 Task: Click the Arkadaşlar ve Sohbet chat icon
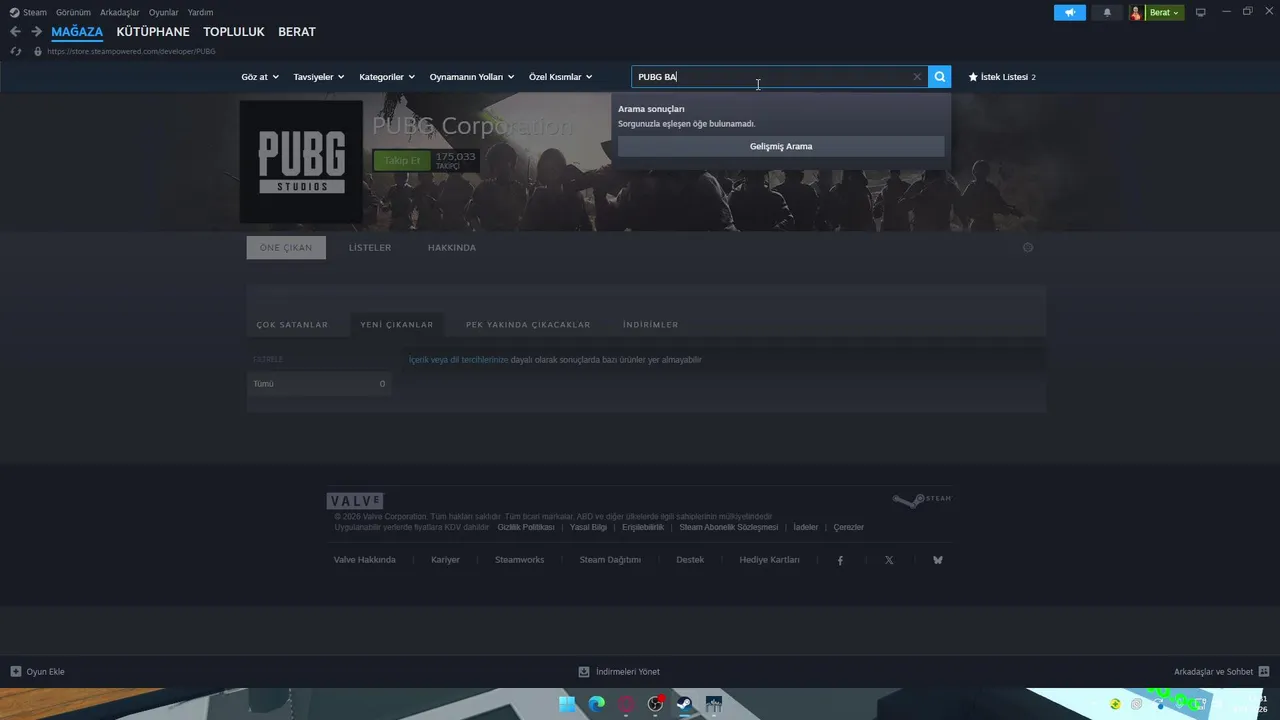click(1264, 672)
